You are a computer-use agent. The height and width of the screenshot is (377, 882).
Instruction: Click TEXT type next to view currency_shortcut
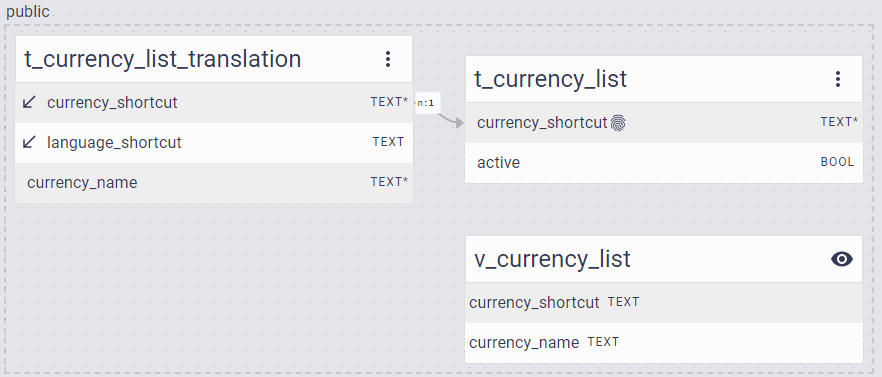coord(623,302)
